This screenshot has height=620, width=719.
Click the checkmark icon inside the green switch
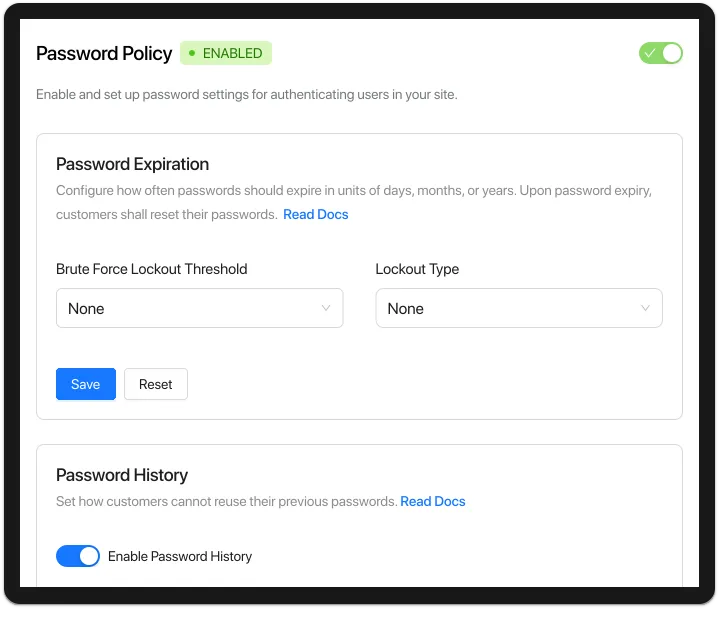[x=649, y=53]
